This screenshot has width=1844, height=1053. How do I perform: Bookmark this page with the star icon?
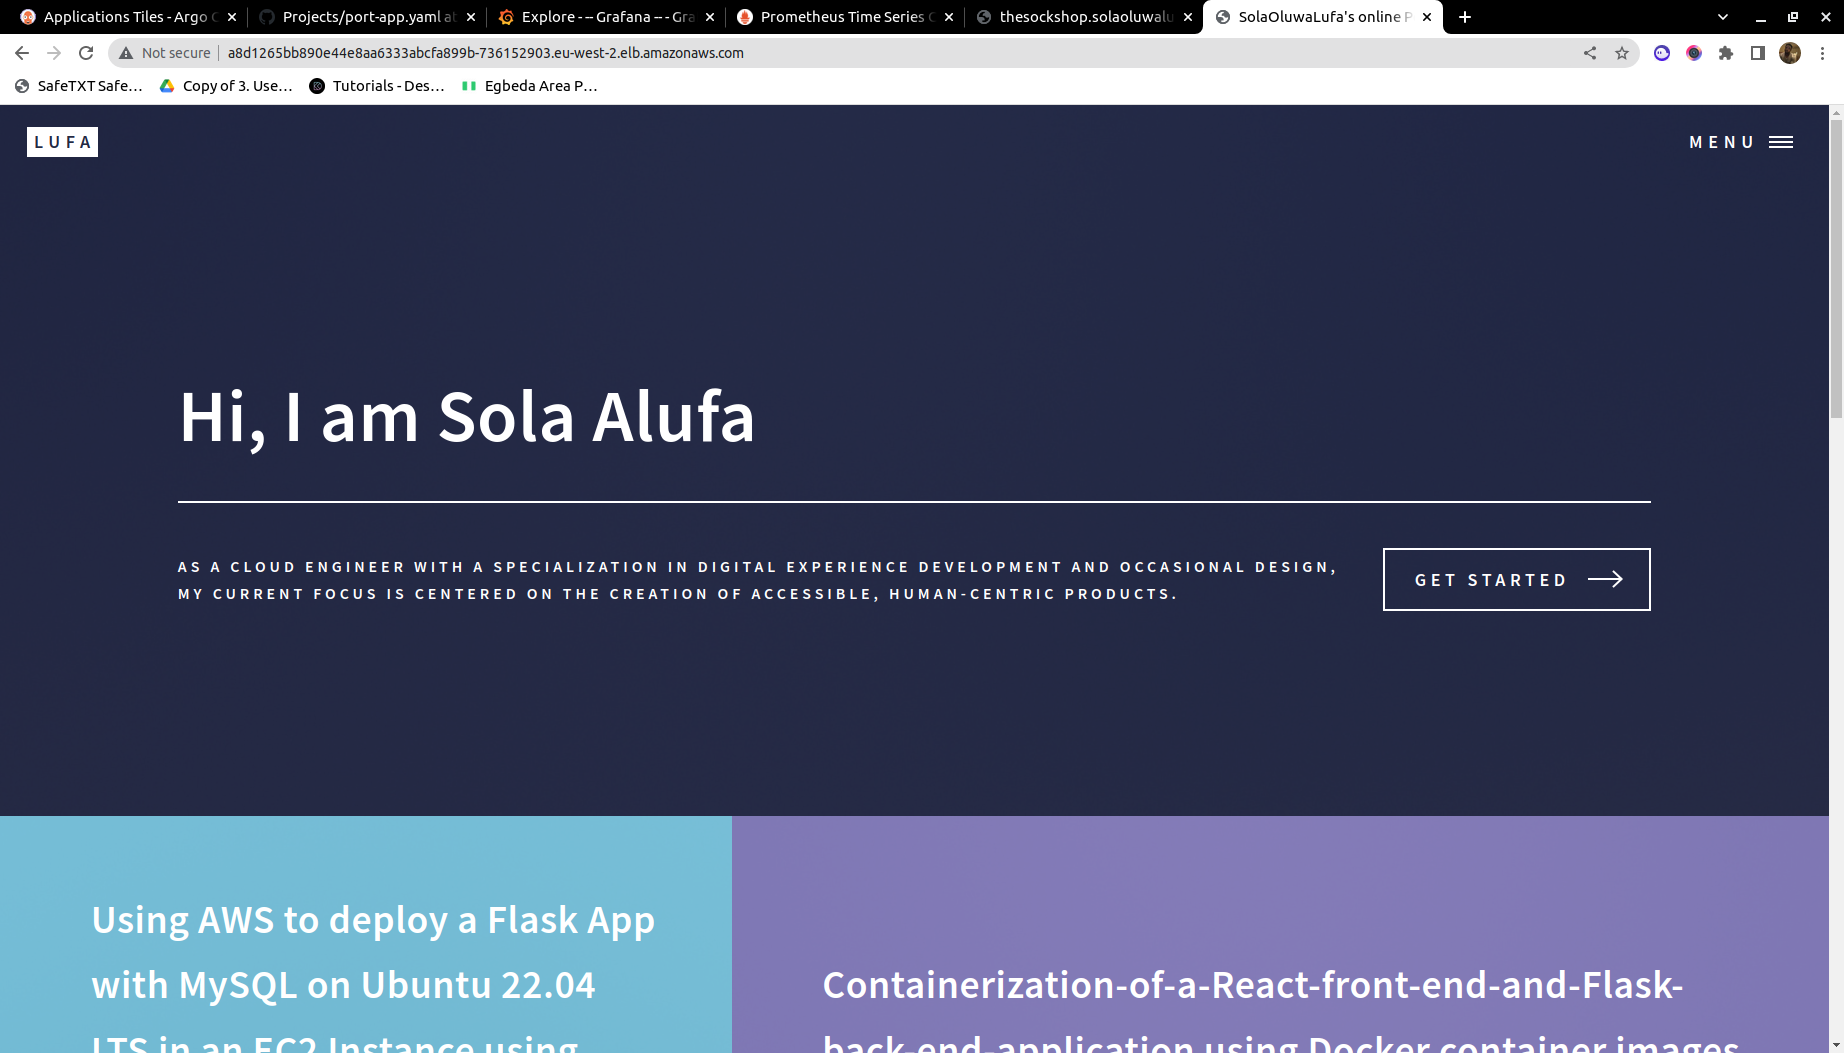pos(1622,53)
